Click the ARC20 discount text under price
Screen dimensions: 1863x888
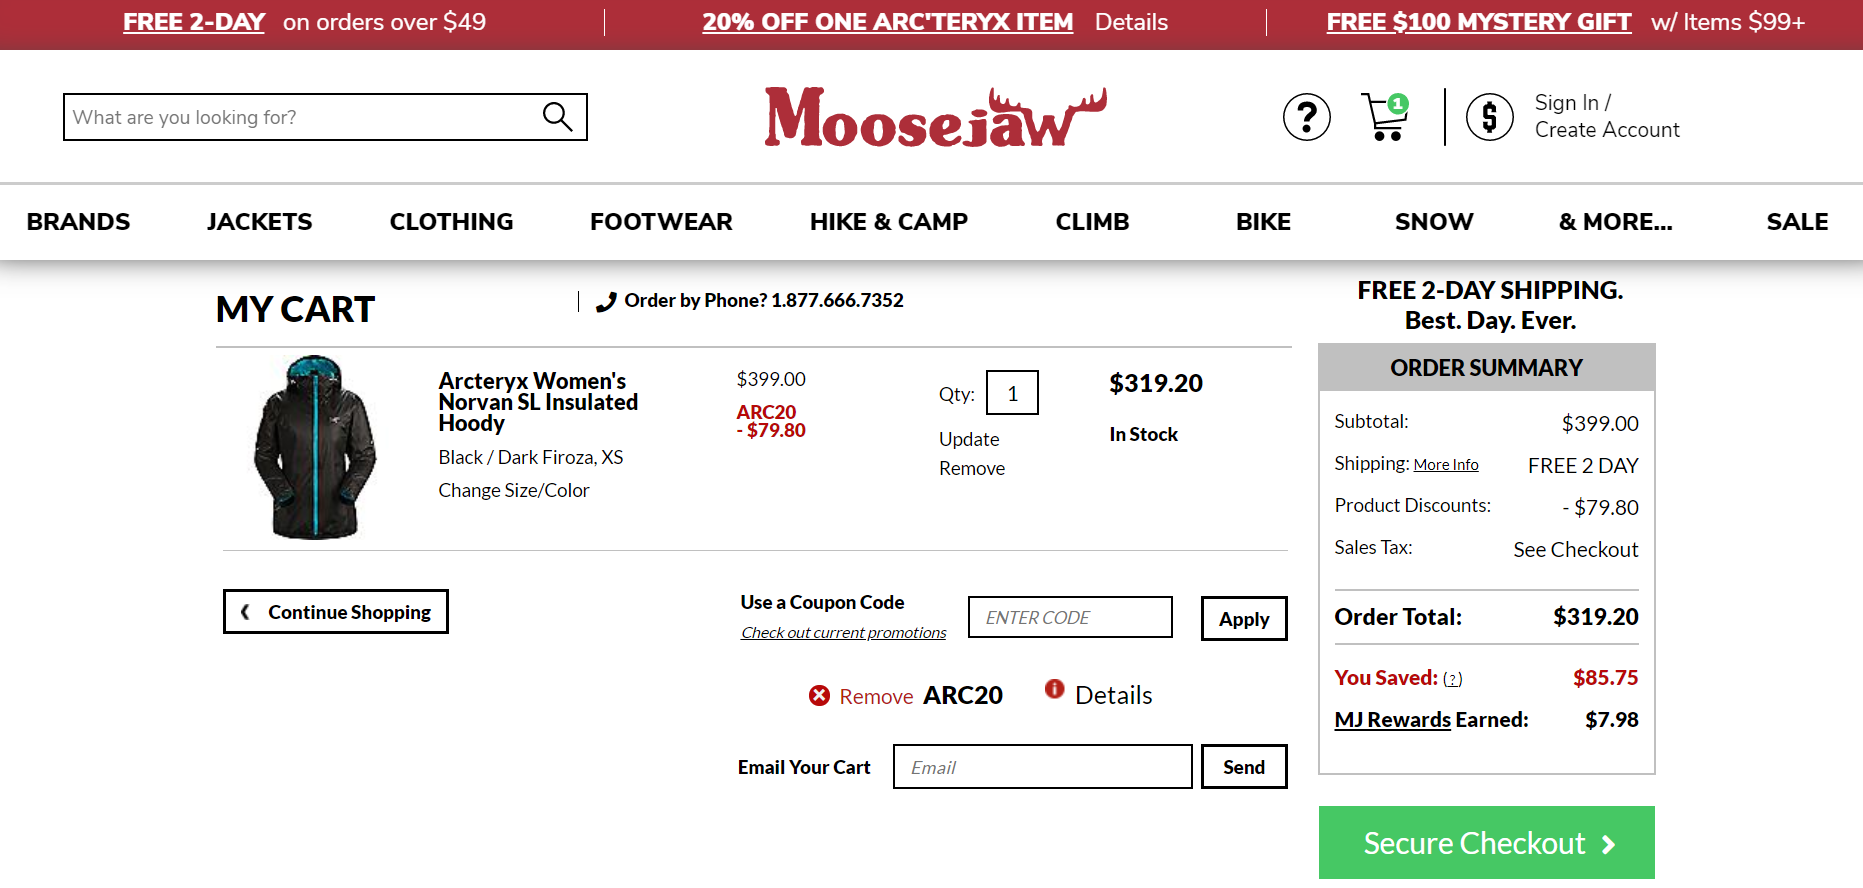click(770, 421)
